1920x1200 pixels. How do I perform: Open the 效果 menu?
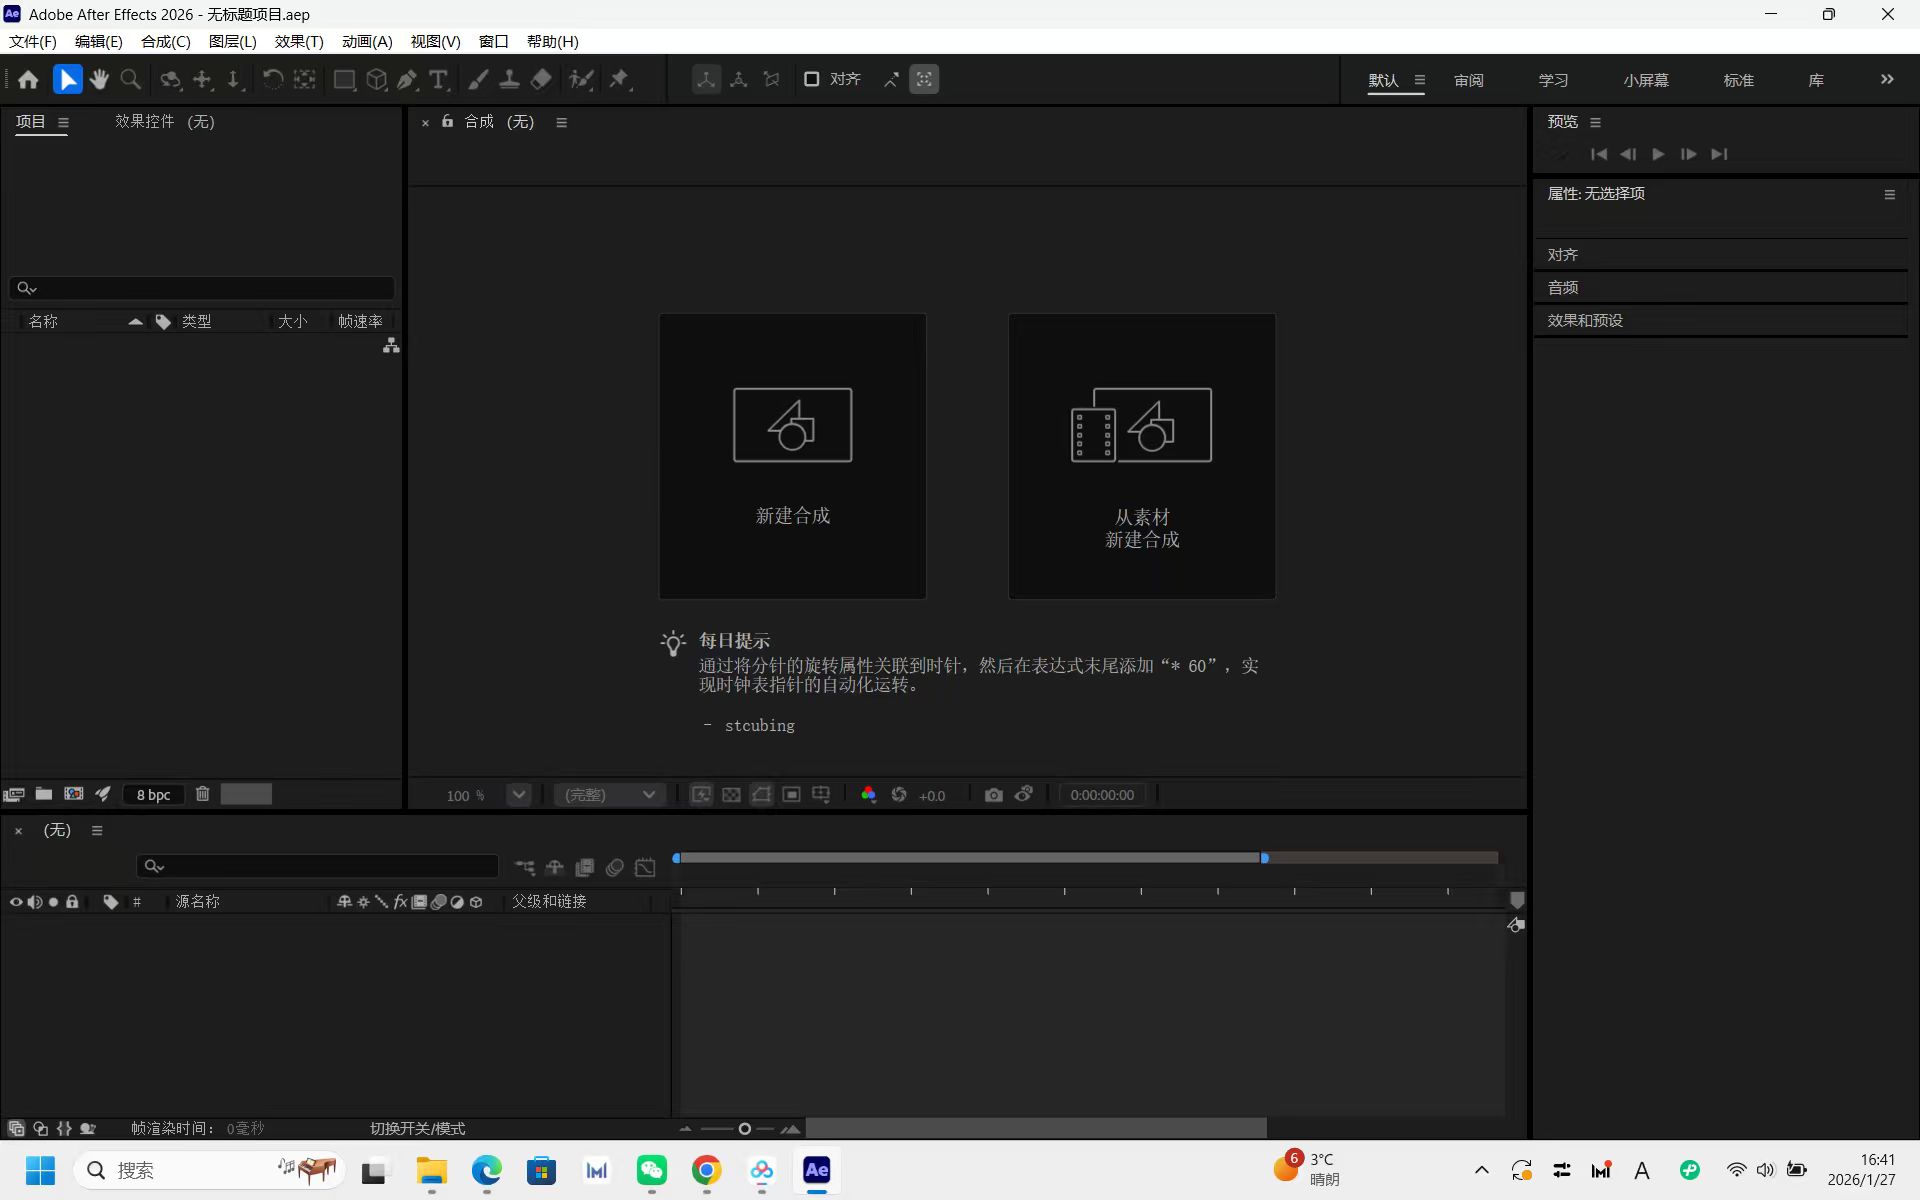point(298,41)
